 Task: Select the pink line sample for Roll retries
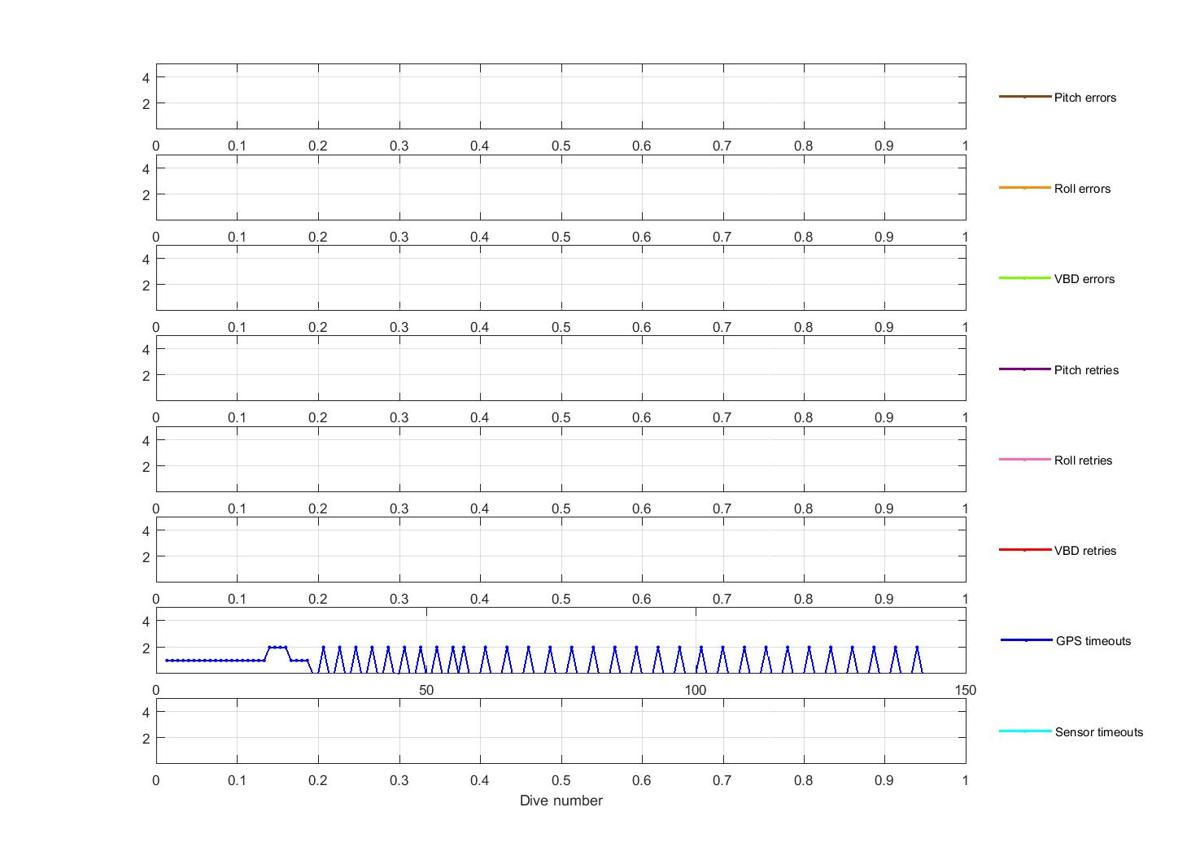click(x=1024, y=460)
